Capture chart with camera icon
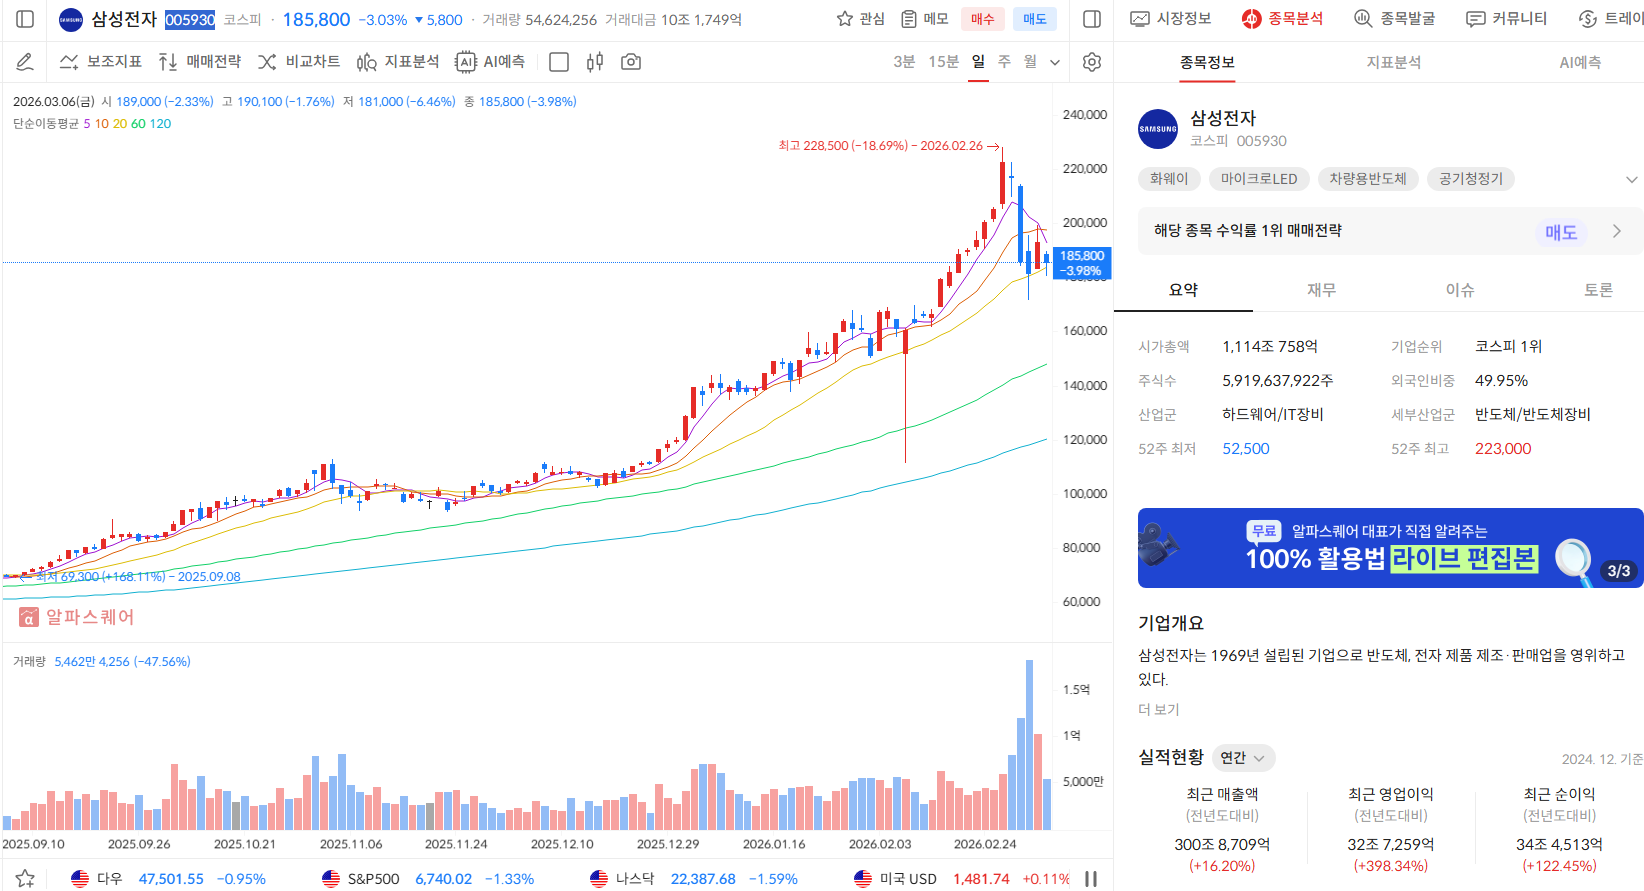1644x891 pixels. [631, 62]
